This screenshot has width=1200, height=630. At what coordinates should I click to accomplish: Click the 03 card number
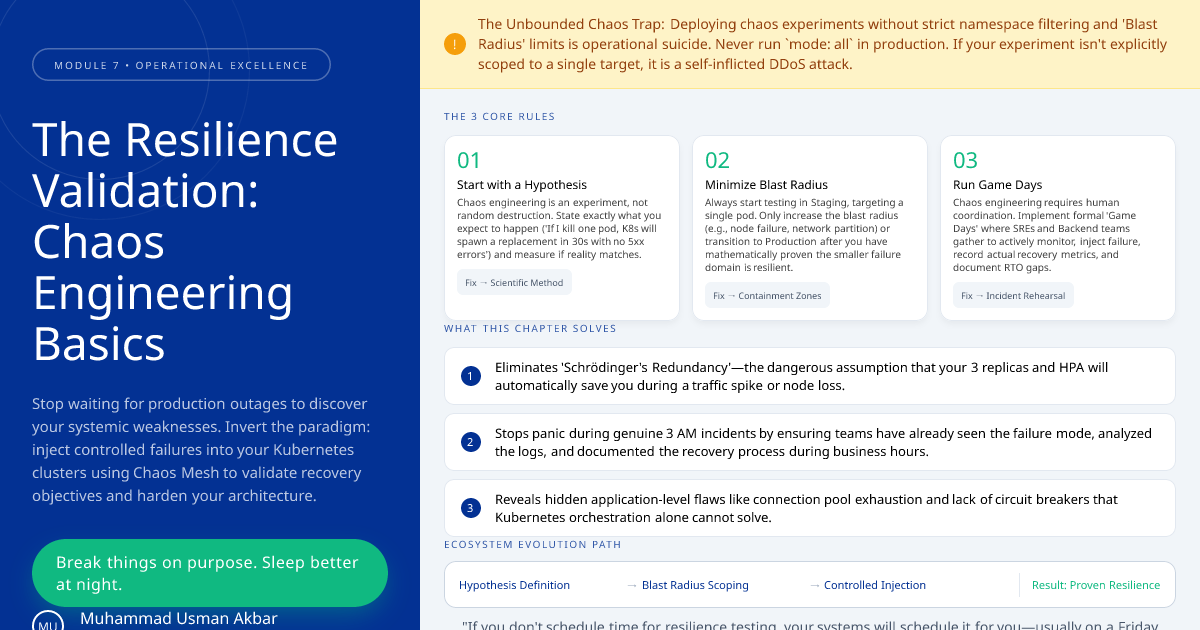pos(965,160)
